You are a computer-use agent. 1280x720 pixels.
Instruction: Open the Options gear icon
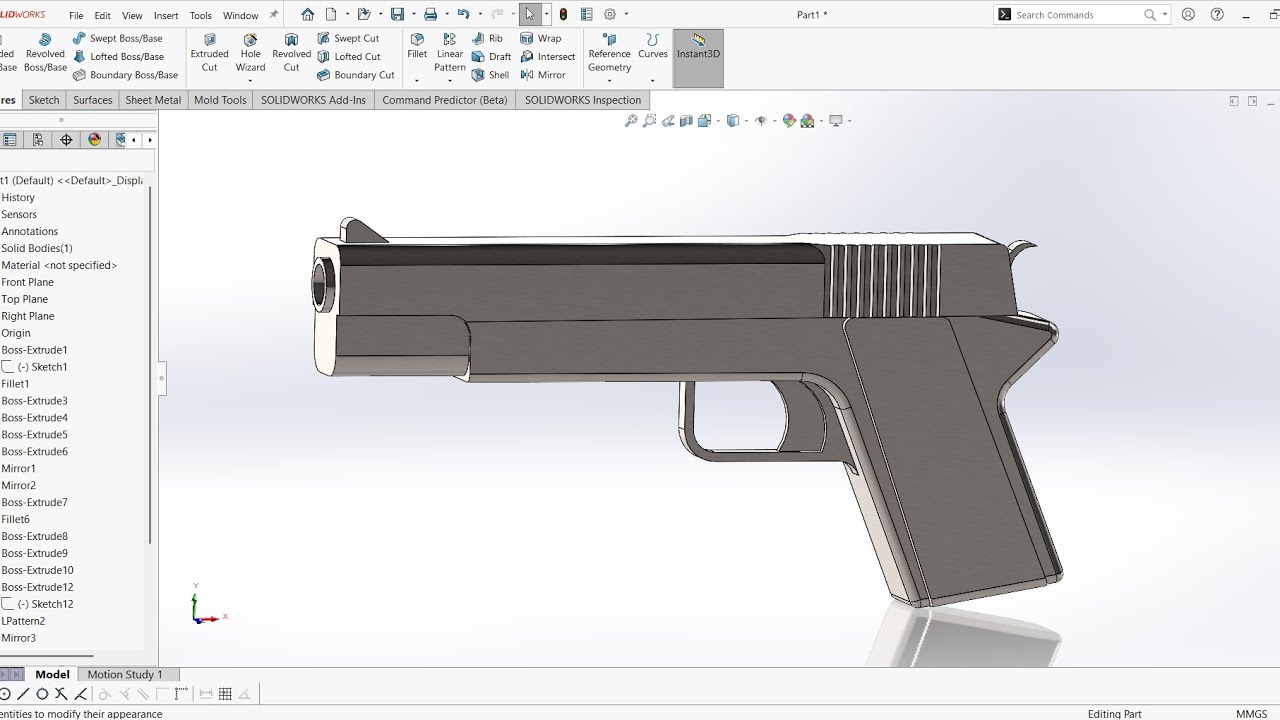pyautogui.click(x=610, y=14)
